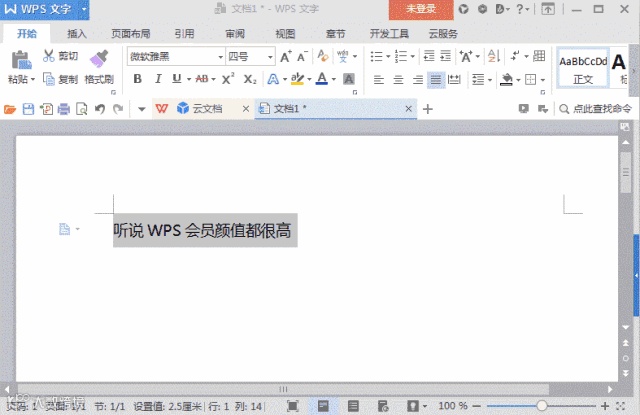
Task: Click the Redo arrow icon
Action: click(118, 109)
